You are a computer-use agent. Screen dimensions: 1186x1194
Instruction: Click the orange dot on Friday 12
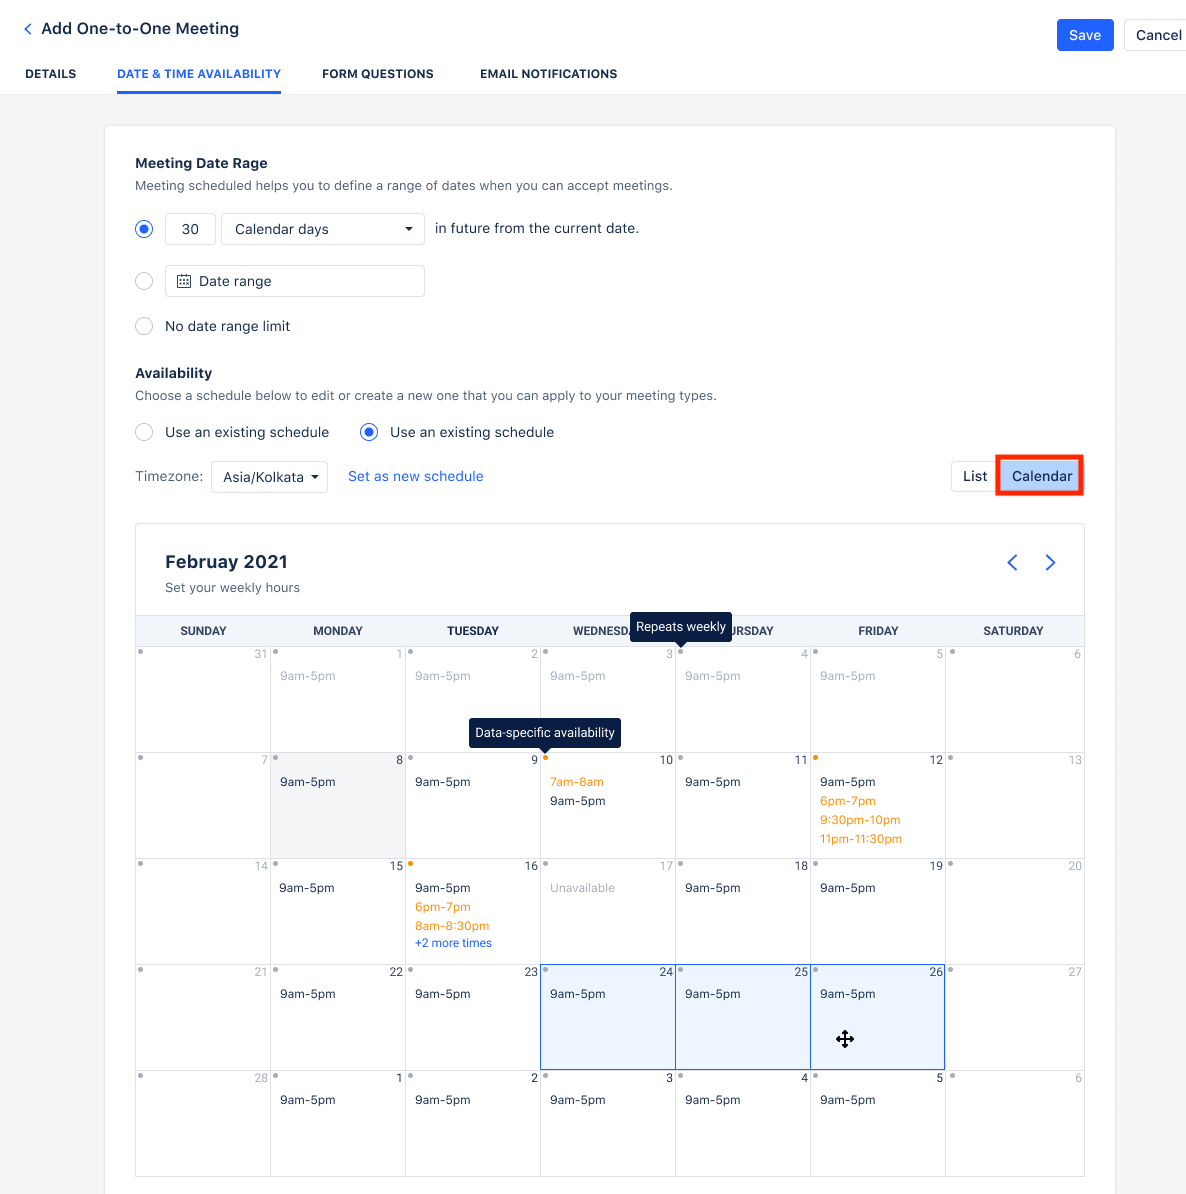(x=815, y=758)
